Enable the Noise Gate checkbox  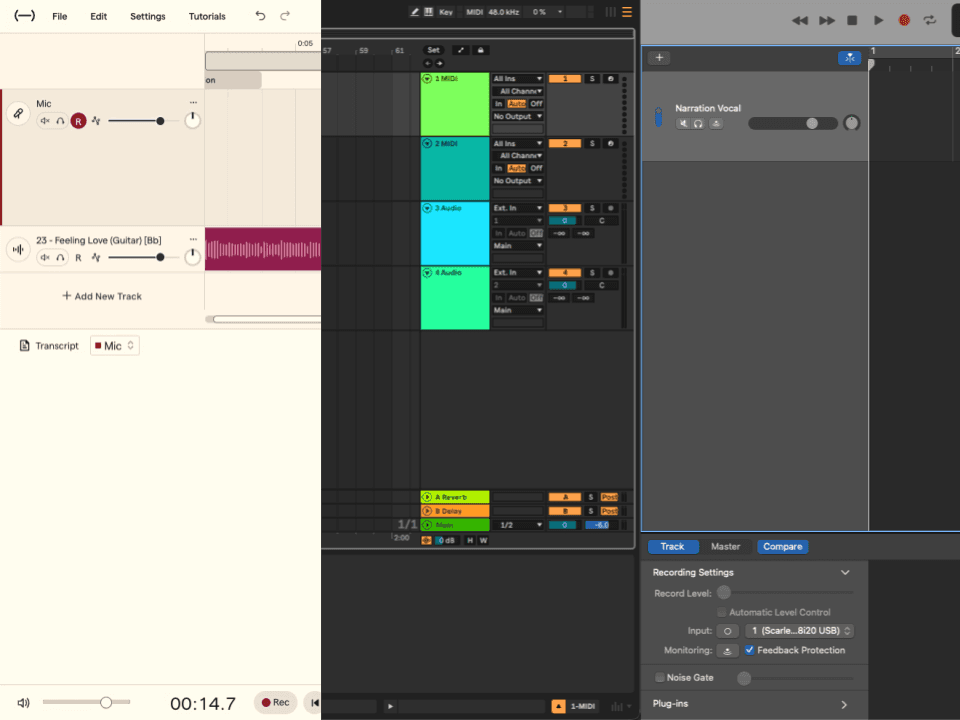click(x=659, y=677)
